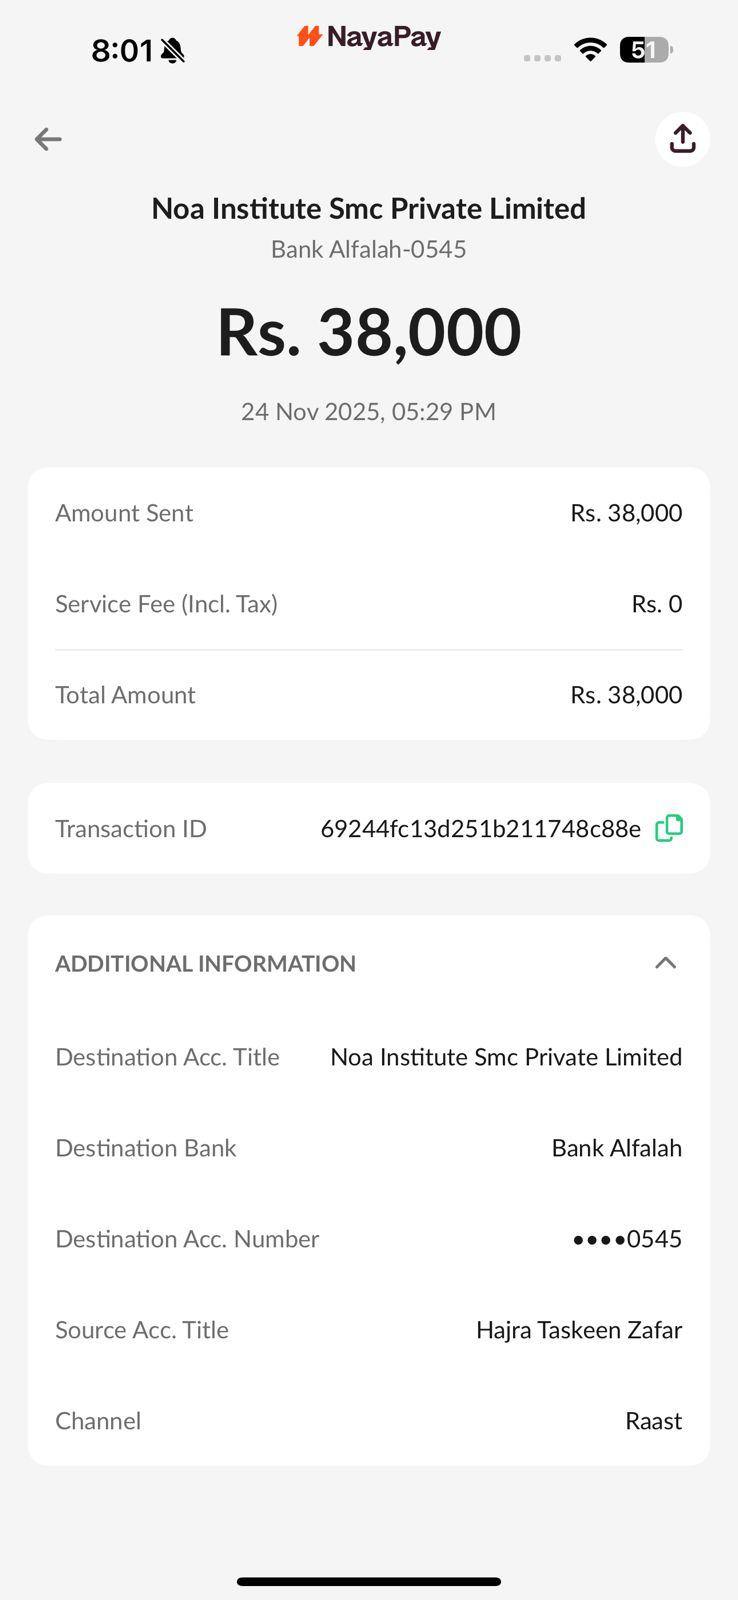Screen dimensions: 738x1600
Task: Tap the ADDITIONAL INFORMATION header
Action: (205, 963)
